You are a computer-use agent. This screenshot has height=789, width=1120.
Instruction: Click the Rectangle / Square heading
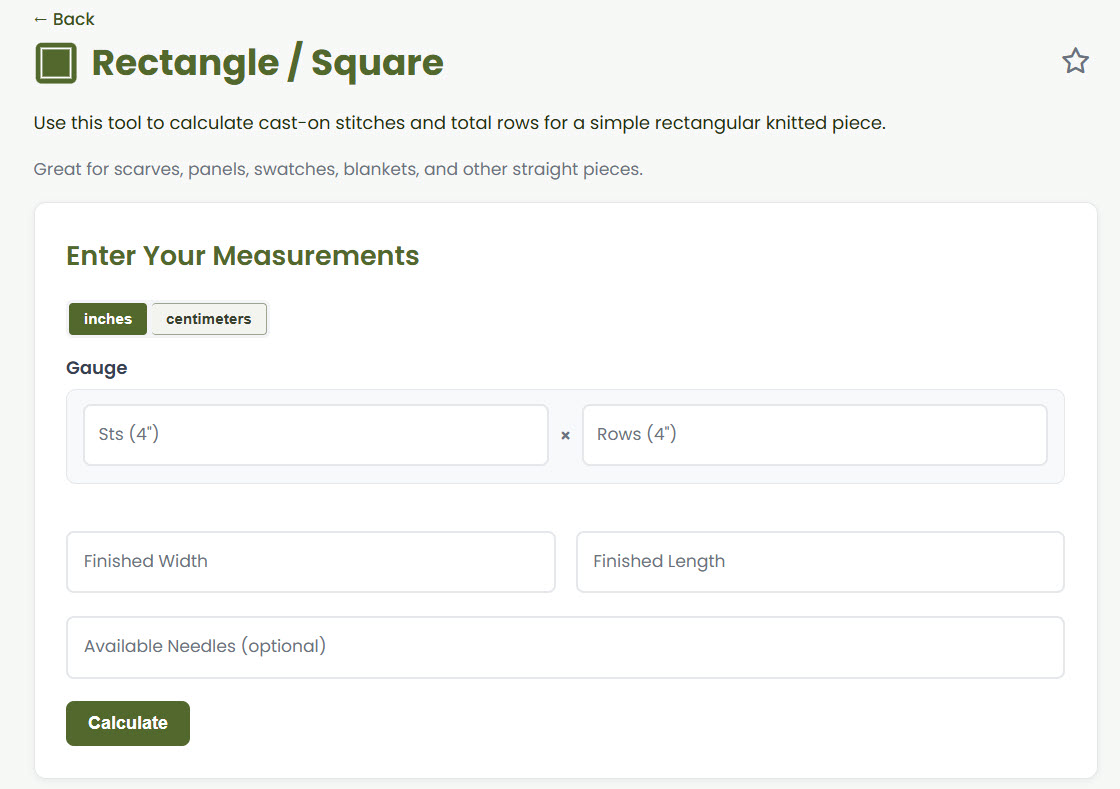(x=268, y=63)
